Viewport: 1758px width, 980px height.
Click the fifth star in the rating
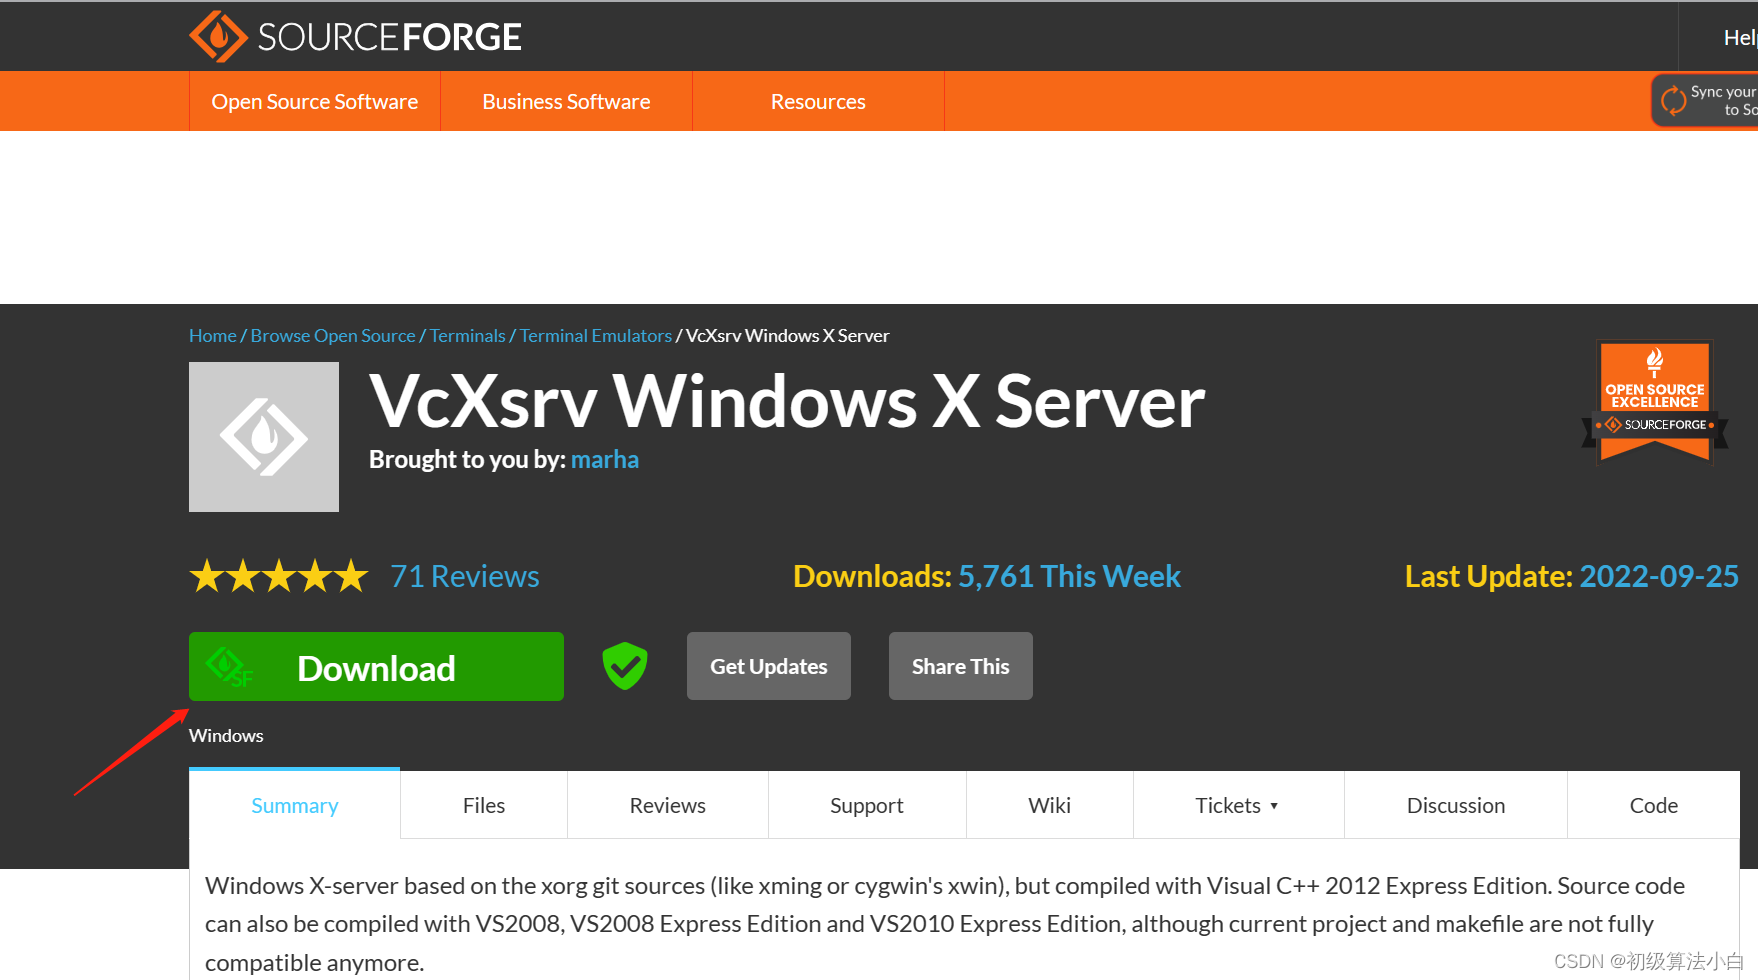pyautogui.click(x=352, y=575)
